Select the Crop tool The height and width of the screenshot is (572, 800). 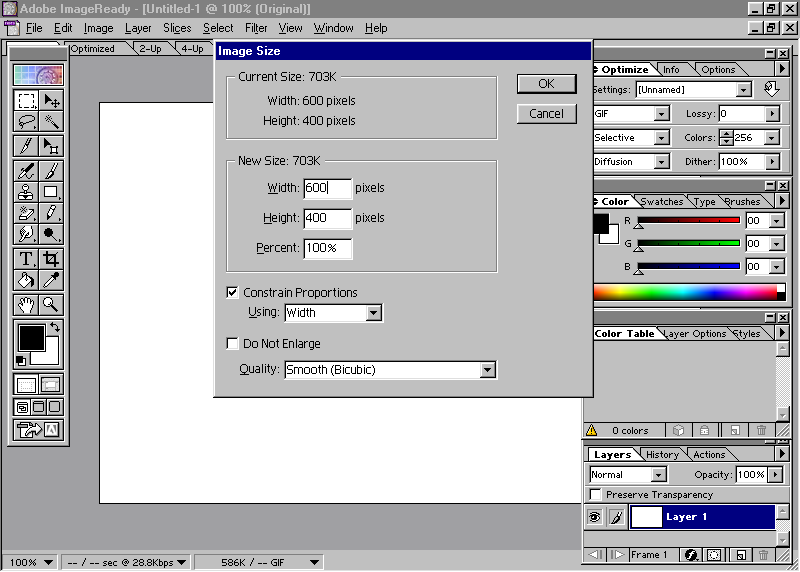pyautogui.click(x=51, y=259)
